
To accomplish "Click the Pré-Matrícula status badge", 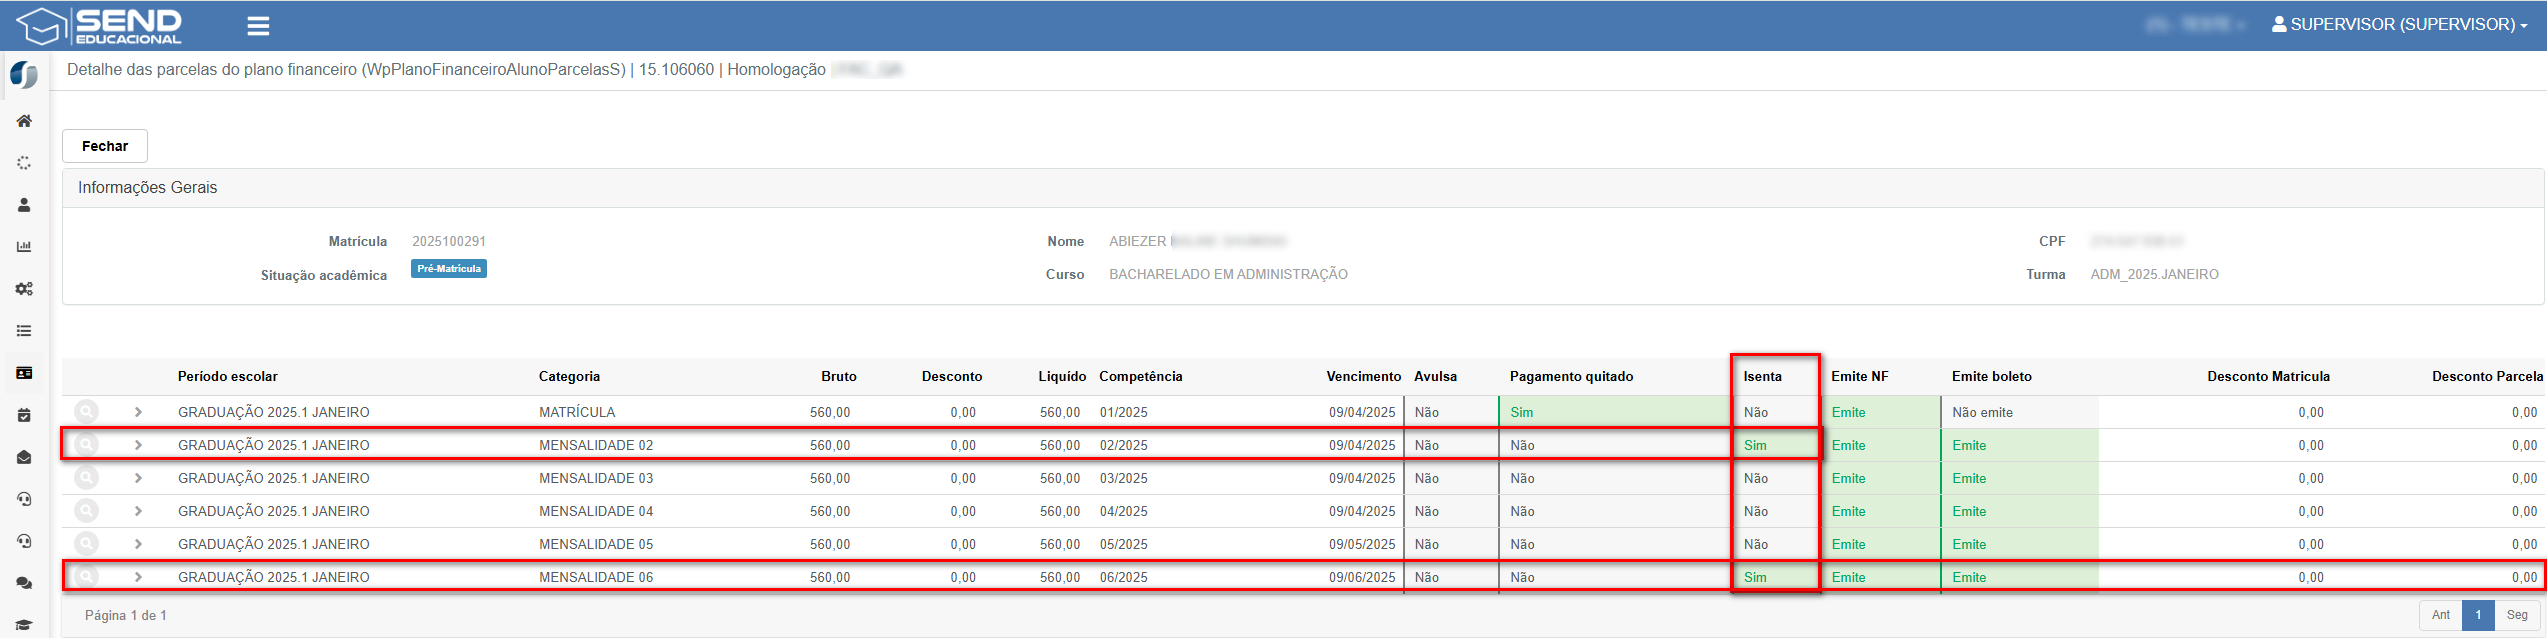I will tap(449, 269).
